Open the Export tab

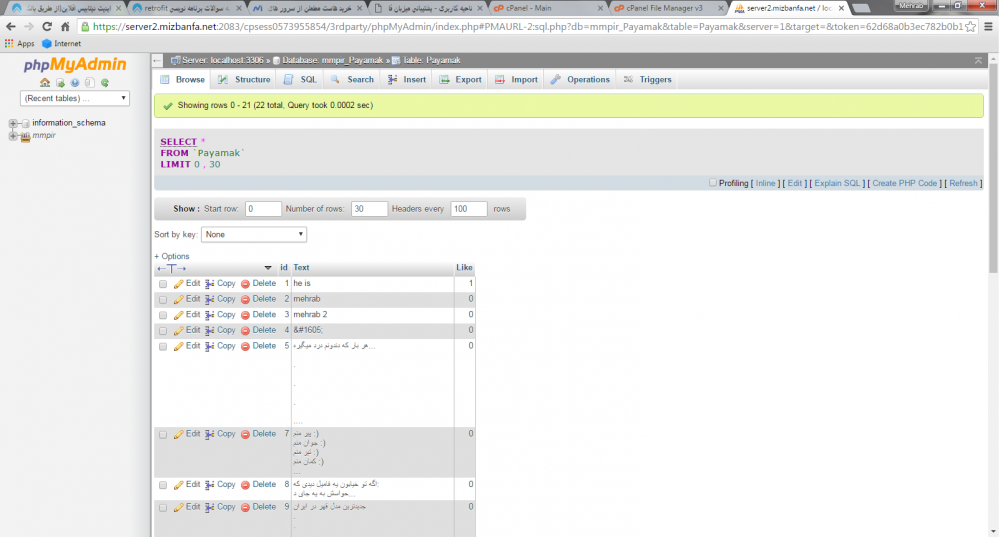(x=461, y=79)
